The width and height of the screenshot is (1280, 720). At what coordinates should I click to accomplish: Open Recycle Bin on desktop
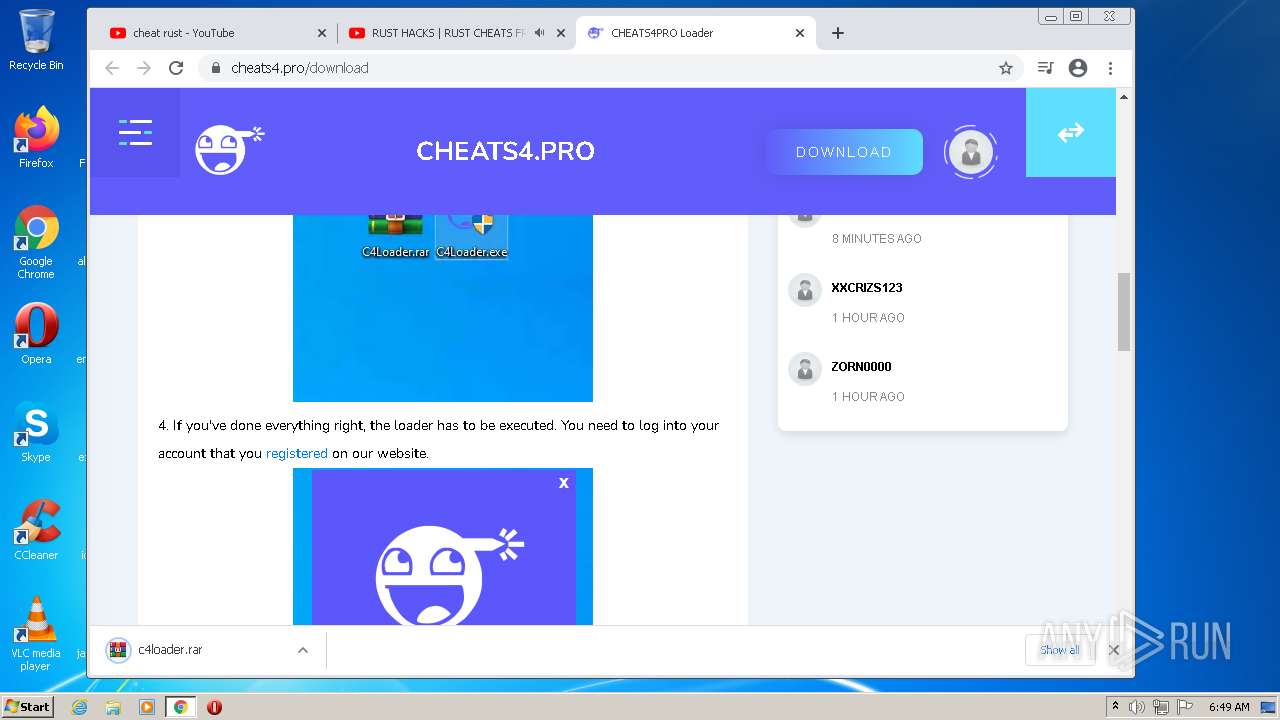coord(36,40)
